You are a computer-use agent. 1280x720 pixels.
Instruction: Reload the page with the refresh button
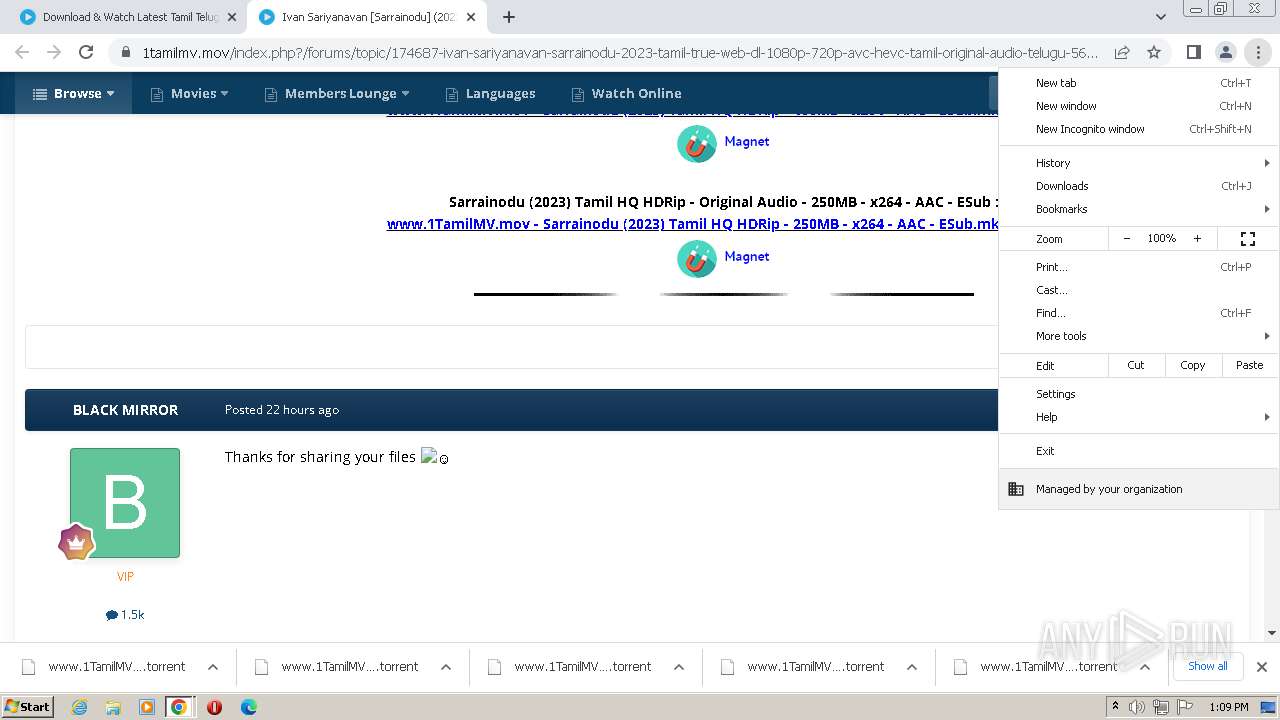point(86,52)
